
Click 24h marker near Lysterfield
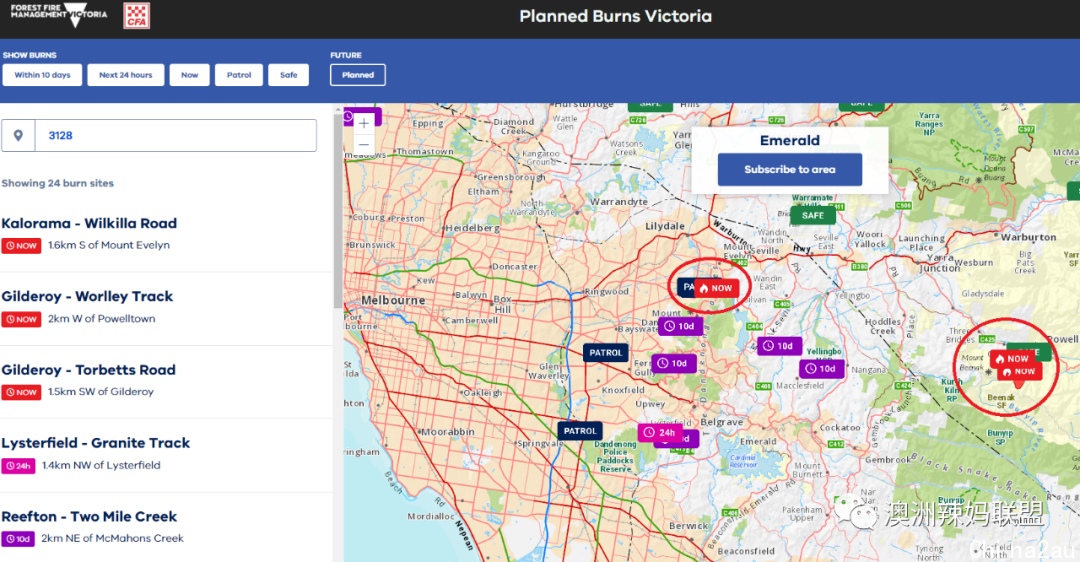coord(660,433)
